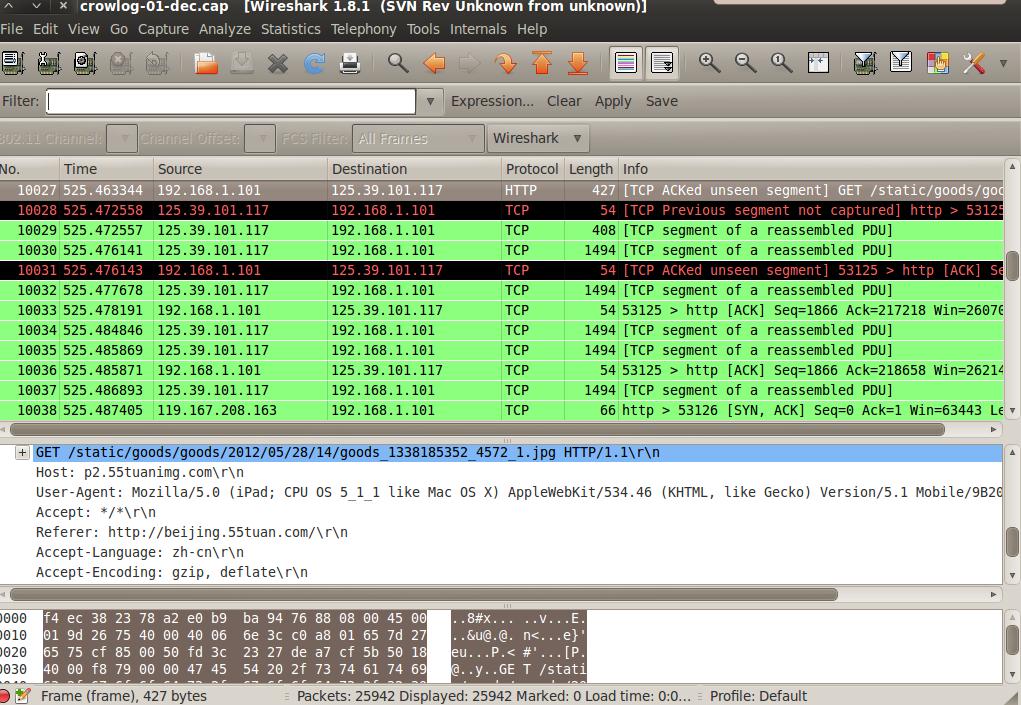The height and width of the screenshot is (705, 1021).
Task: Select the Referer header line
Action: click(191, 532)
